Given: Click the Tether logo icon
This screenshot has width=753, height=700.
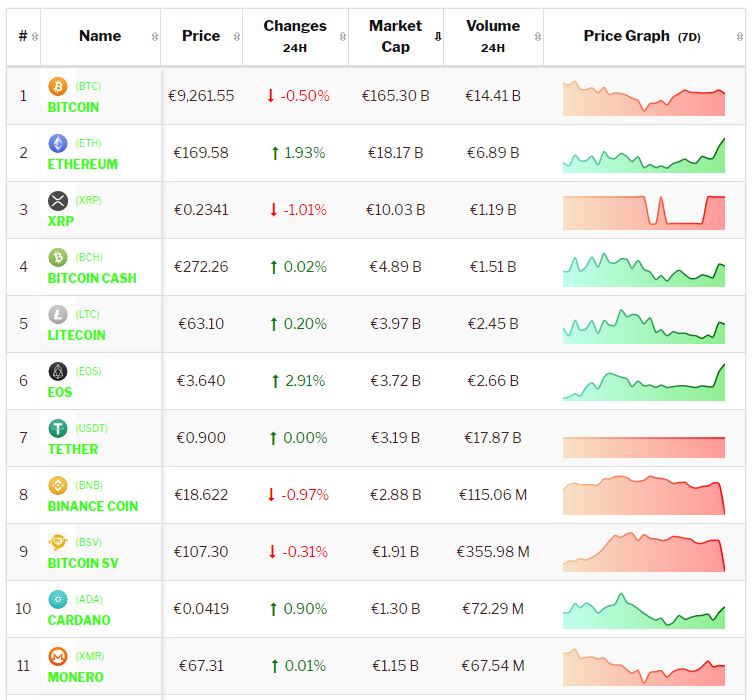Looking at the screenshot, I should (58, 429).
